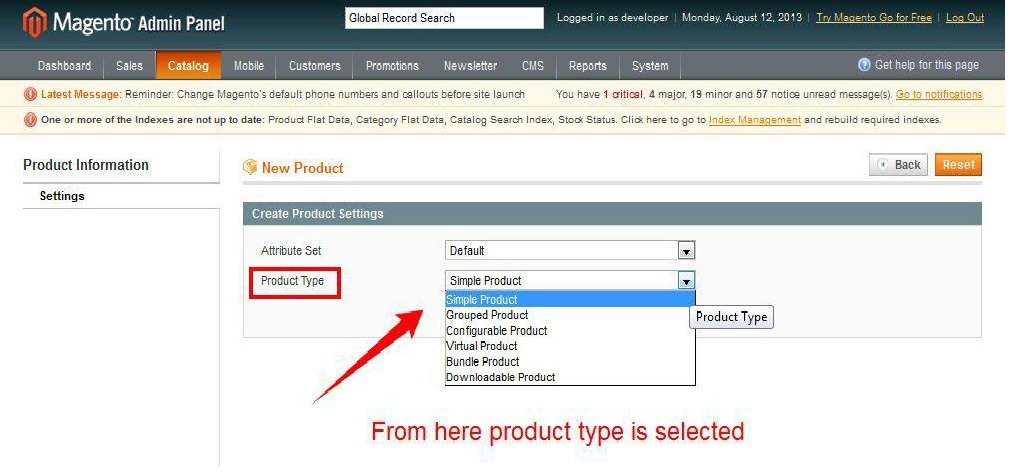Choose Simple Product from the list
This screenshot has width=1015, height=472.
pos(570,300)
